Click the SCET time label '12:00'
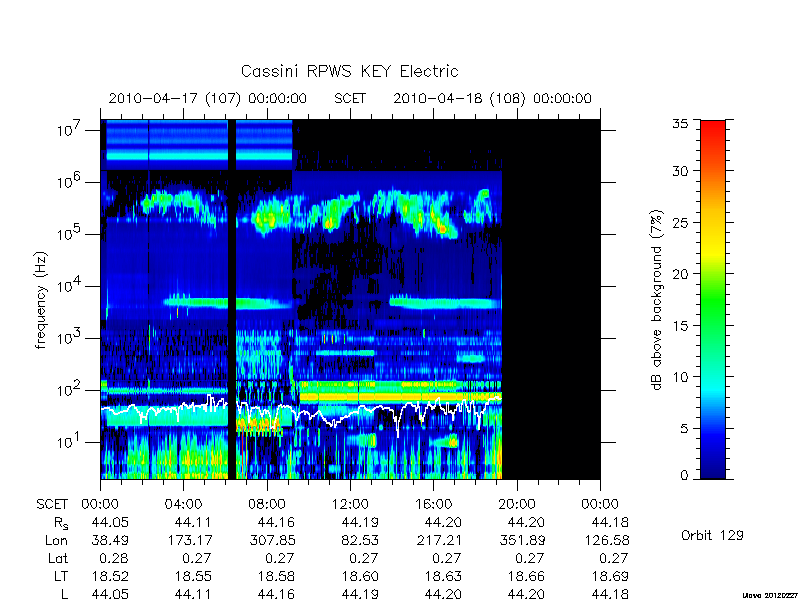800x600 pixels. [350, 504]
